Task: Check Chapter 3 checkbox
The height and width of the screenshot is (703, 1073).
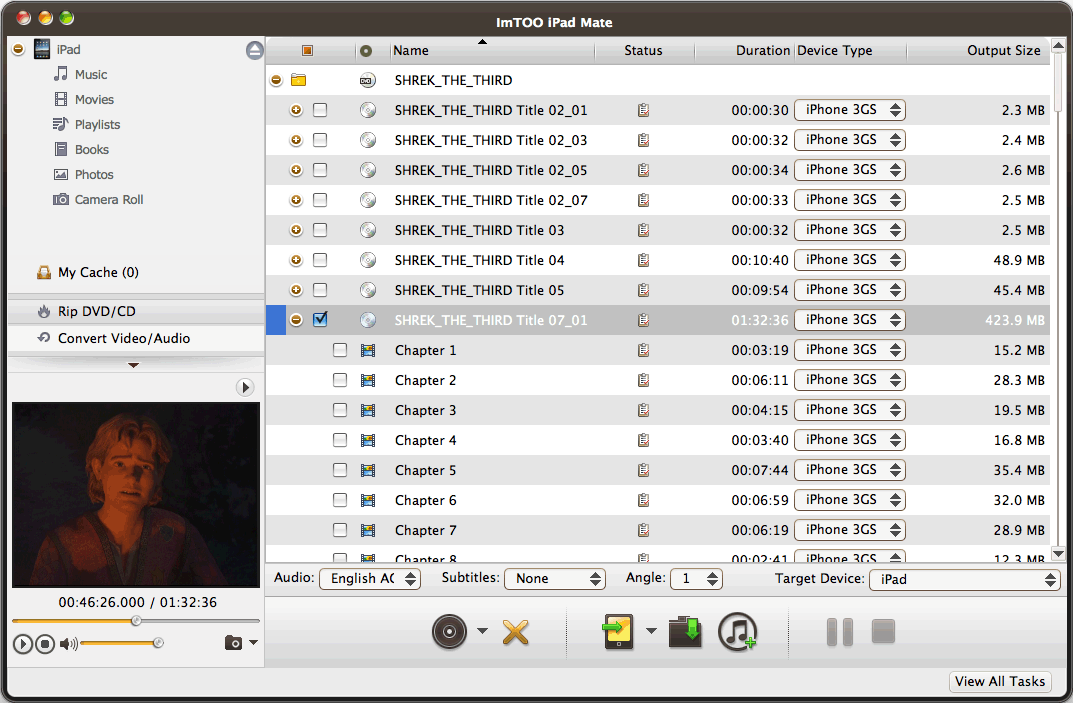Action: 339,410
